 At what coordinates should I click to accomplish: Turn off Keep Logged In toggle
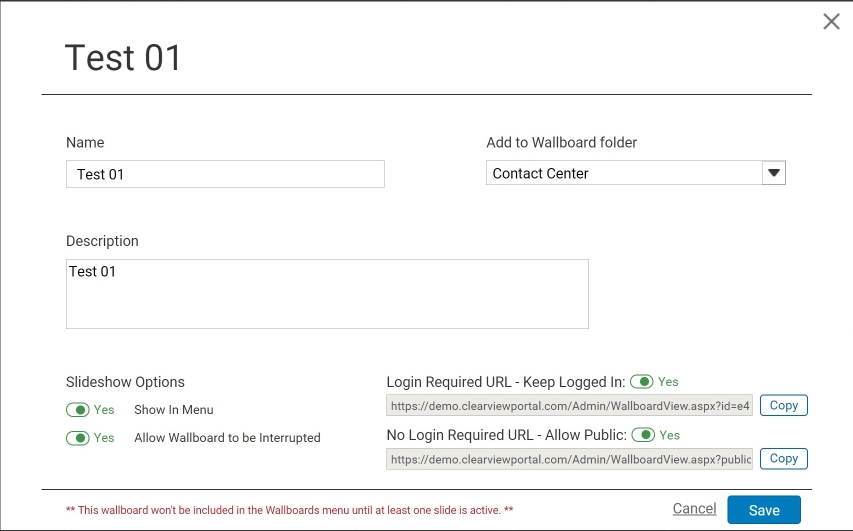coord(642,382)
